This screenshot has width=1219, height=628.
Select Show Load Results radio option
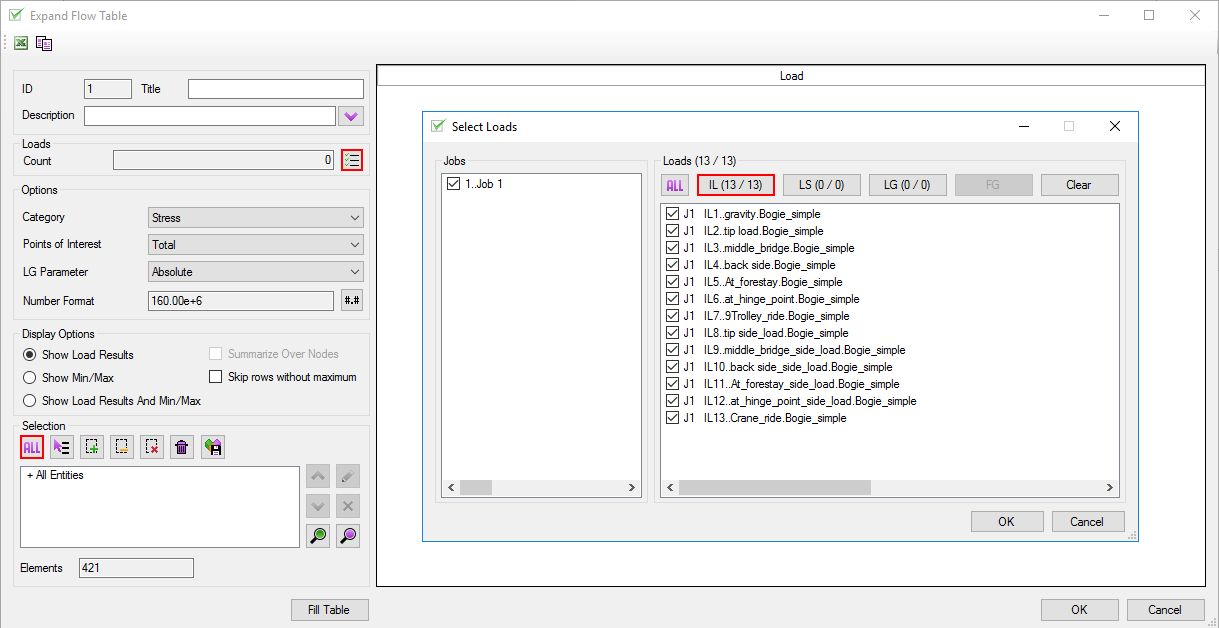pos(30,355)
